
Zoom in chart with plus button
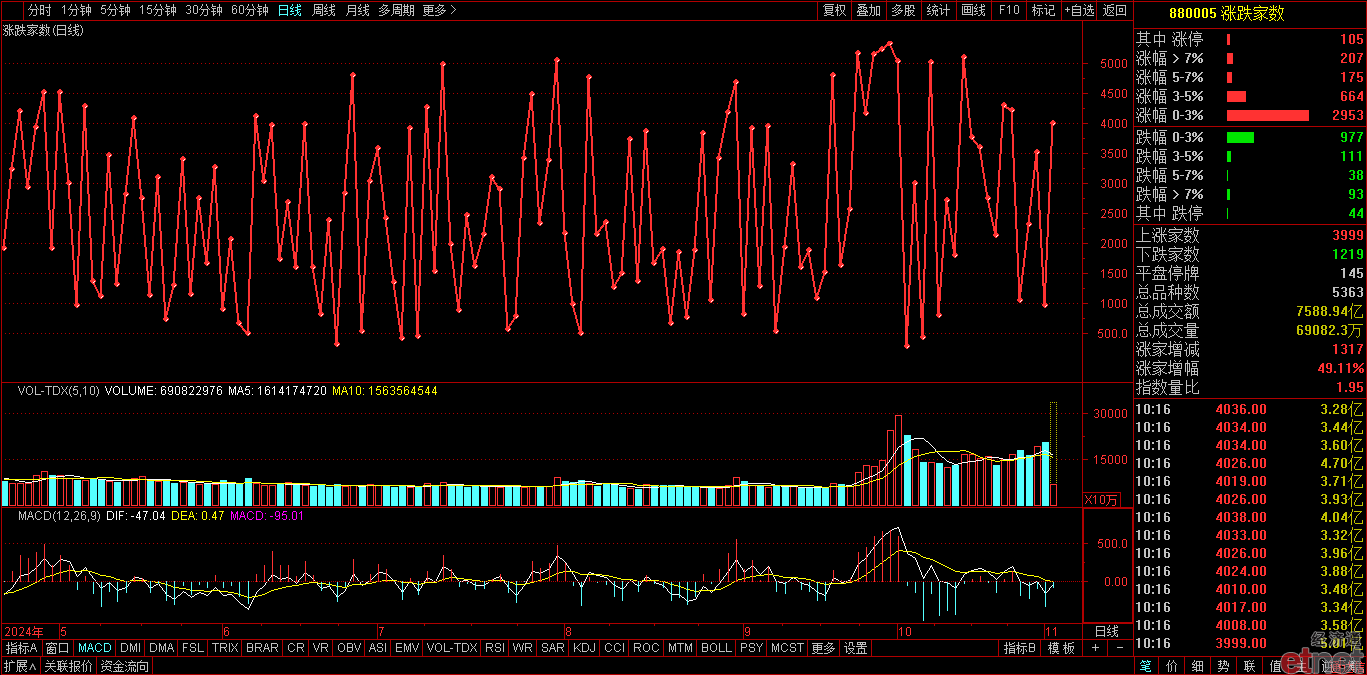coord(1095,648)
